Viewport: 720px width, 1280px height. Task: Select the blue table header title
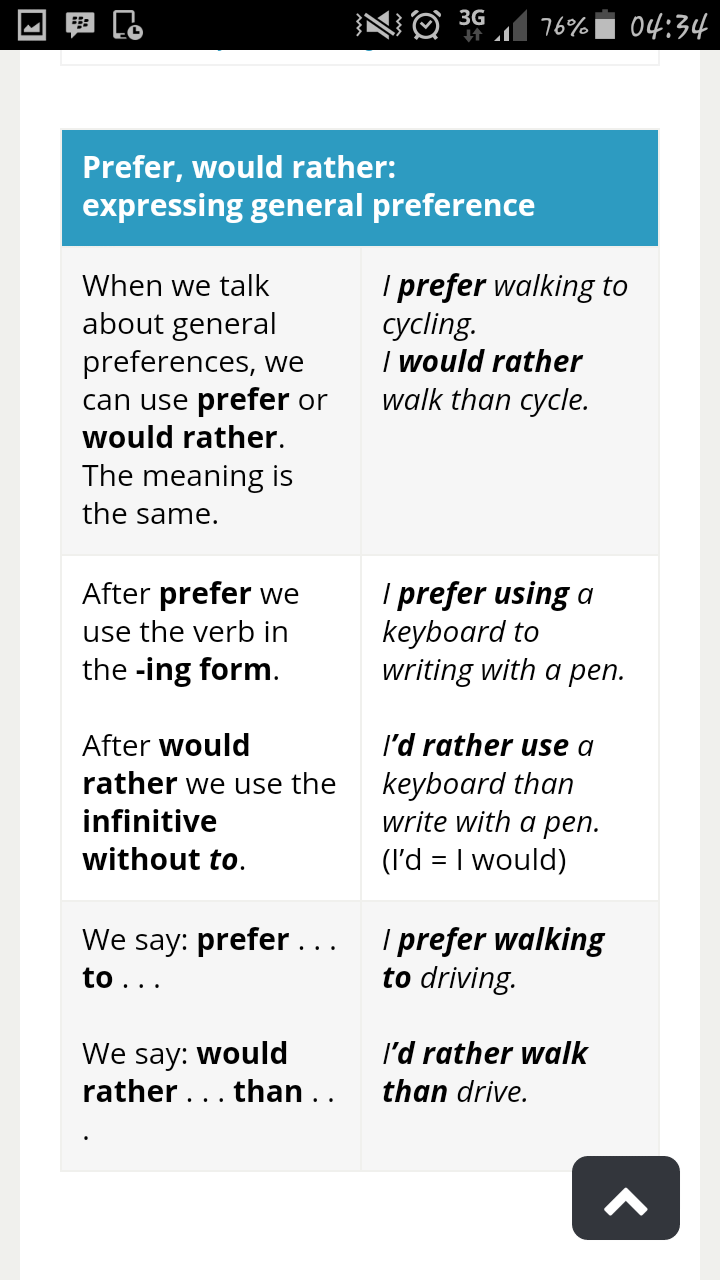(x=308, y=186)
